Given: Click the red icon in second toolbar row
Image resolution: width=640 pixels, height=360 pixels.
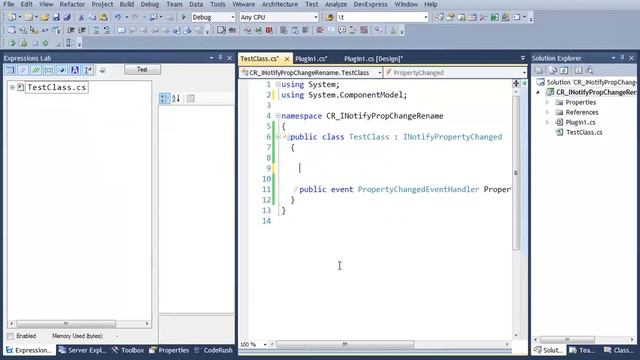Looking at the screenshot, I should click(x=269, y=30).
